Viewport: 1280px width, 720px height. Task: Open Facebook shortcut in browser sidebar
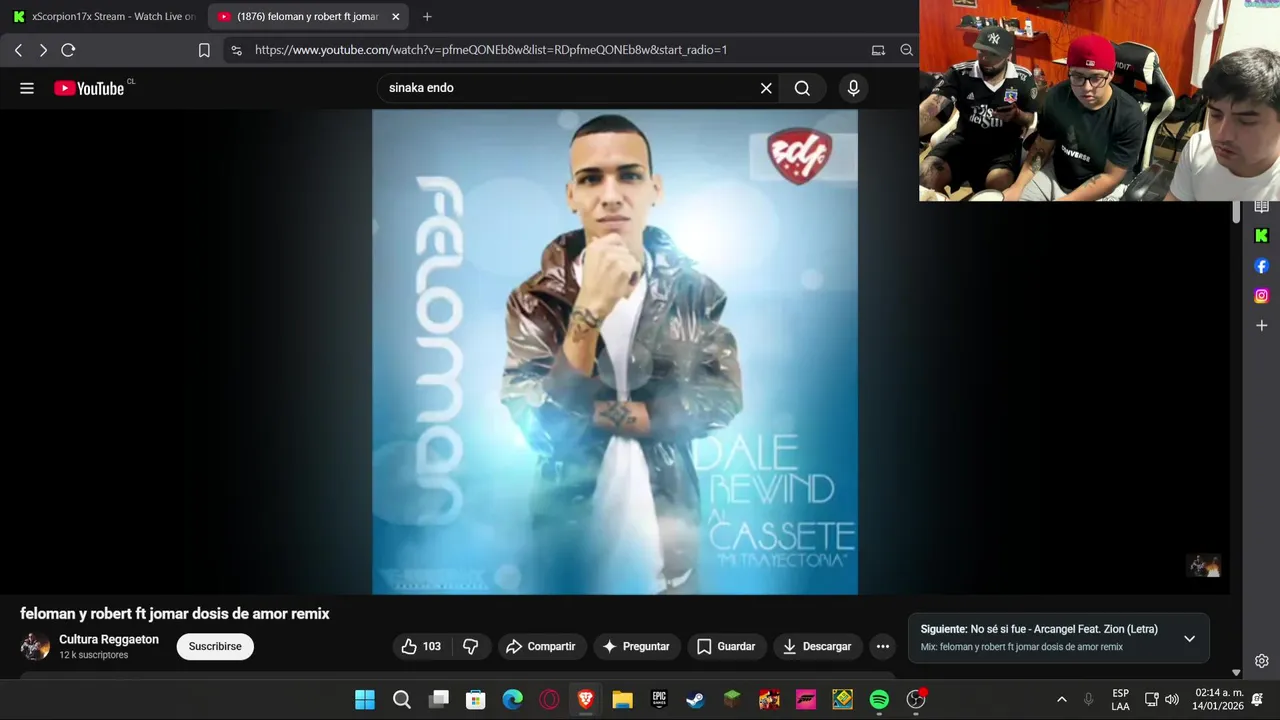tap(1261, 266)
